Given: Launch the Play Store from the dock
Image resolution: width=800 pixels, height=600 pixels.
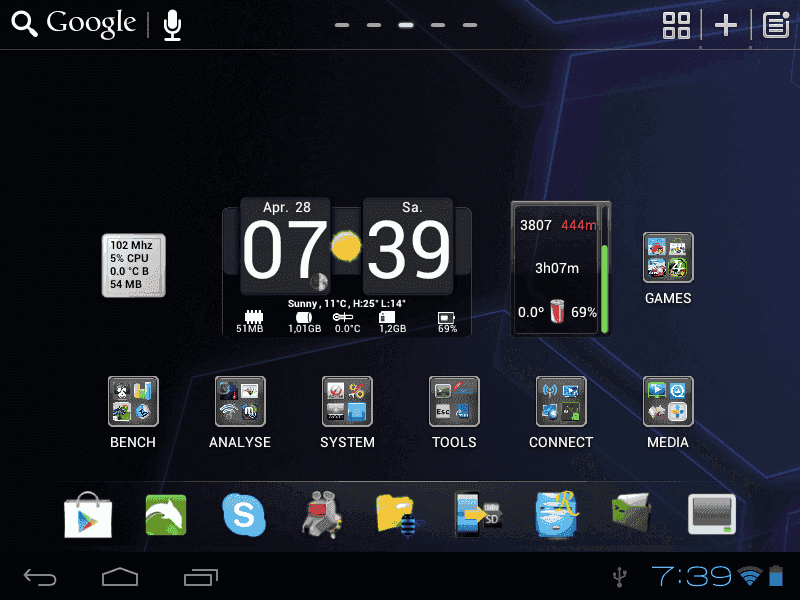Looking at the screenshot, I should click(x=88, y=515).
